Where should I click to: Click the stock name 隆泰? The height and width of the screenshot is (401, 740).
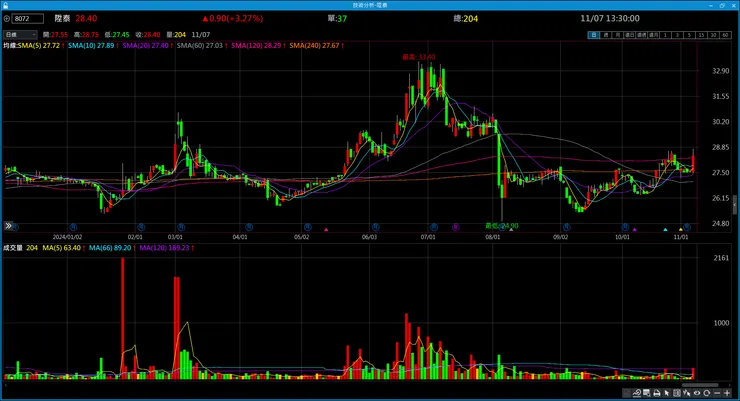(x=62, y=18)
